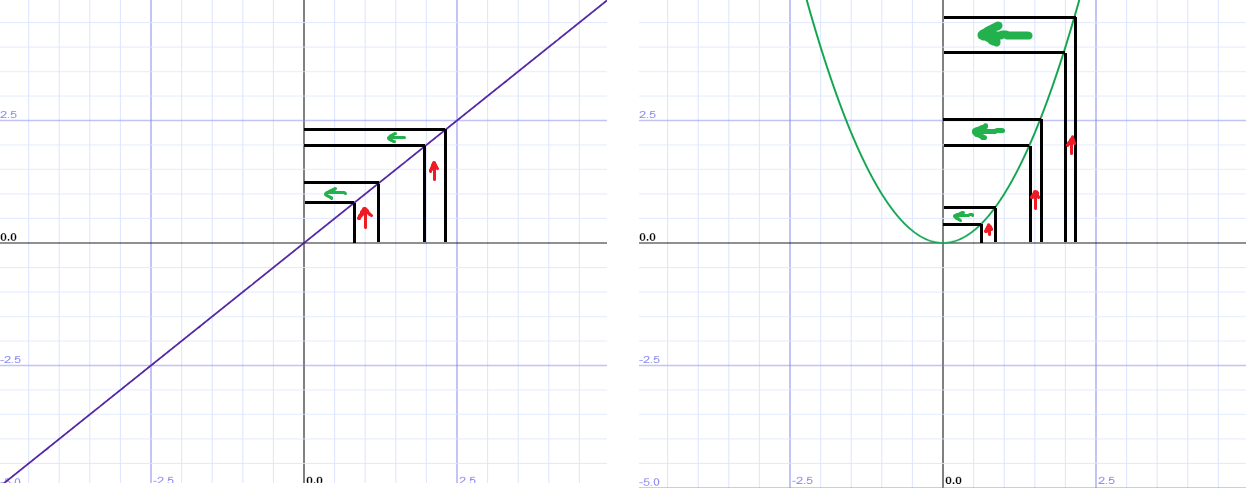Screen dimensions: 1246x492
Task: Click the 2.5 y-axis label on the parabola graph
Action: (x=647, y=115)
